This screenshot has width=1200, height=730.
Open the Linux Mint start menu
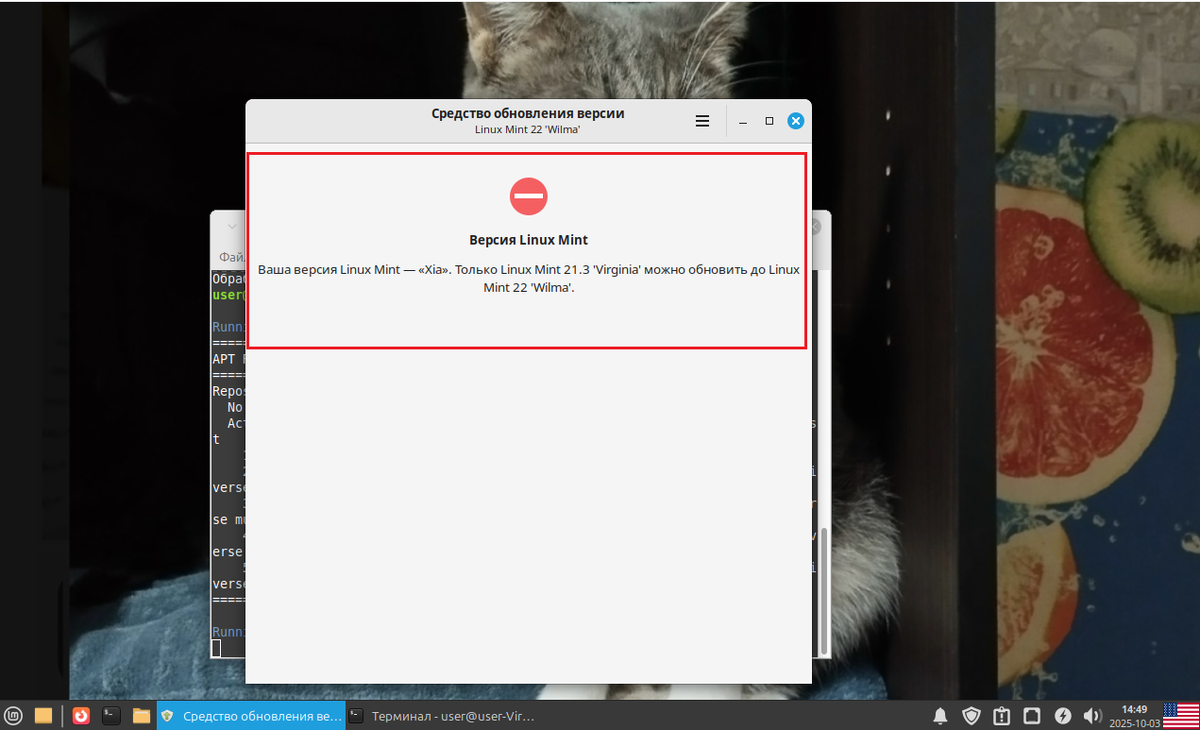pyautogui.click(x=15, y=715)
